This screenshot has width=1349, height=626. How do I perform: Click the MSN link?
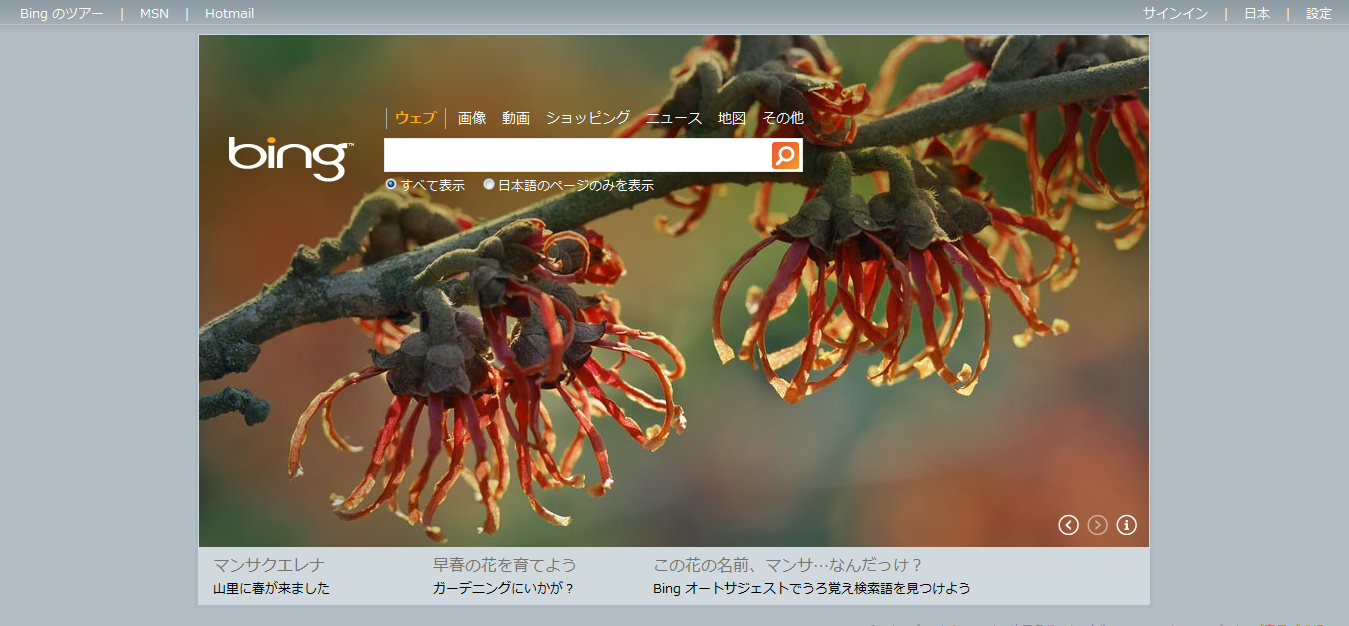tap(154, 14)
